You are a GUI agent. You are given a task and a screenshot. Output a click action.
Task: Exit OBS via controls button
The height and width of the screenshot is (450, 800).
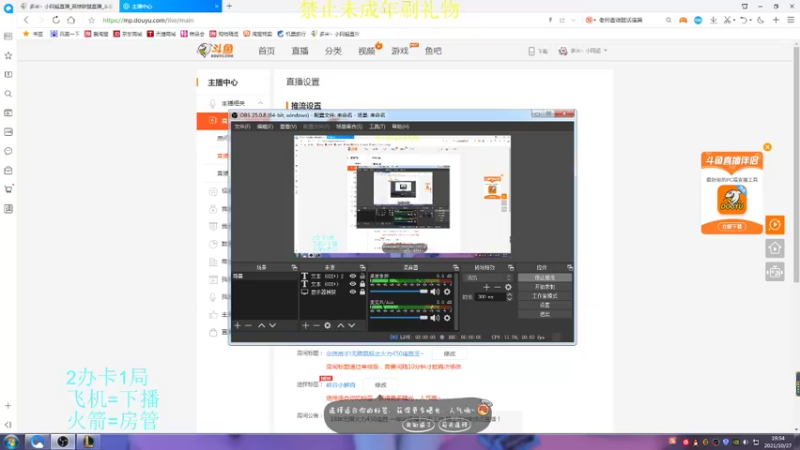544,314
